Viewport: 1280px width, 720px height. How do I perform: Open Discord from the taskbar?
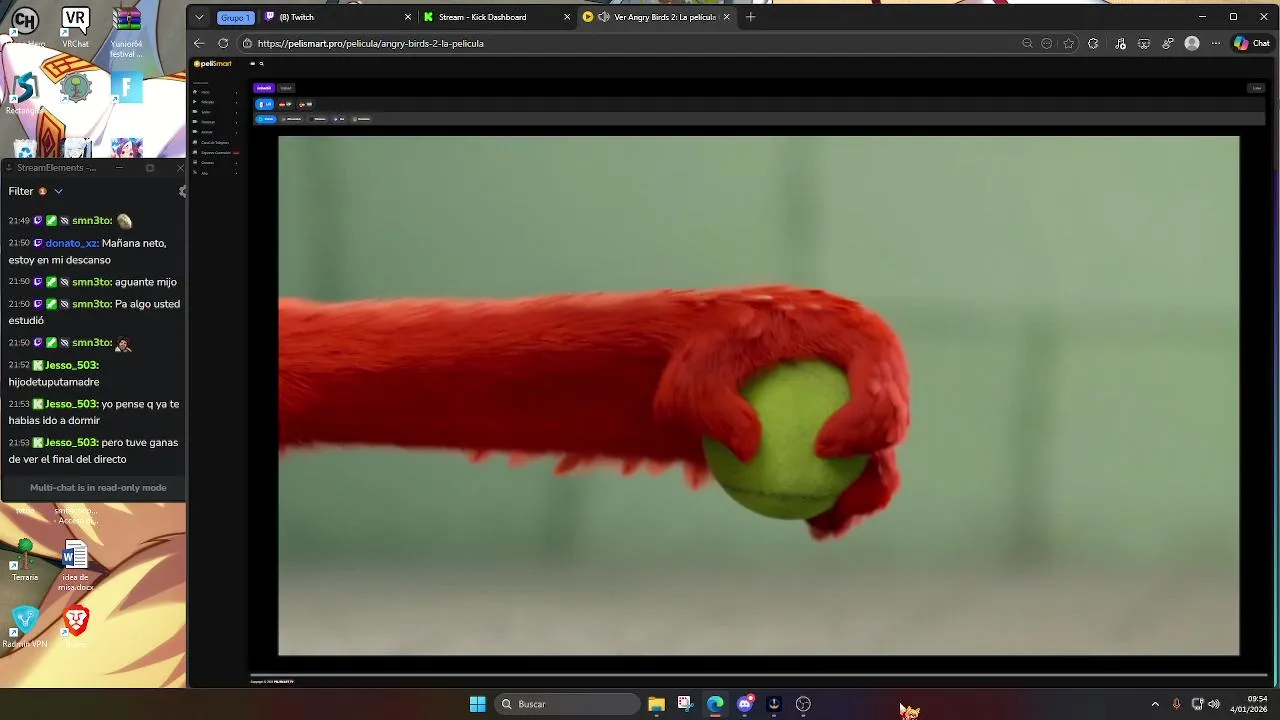coord(744,704)
